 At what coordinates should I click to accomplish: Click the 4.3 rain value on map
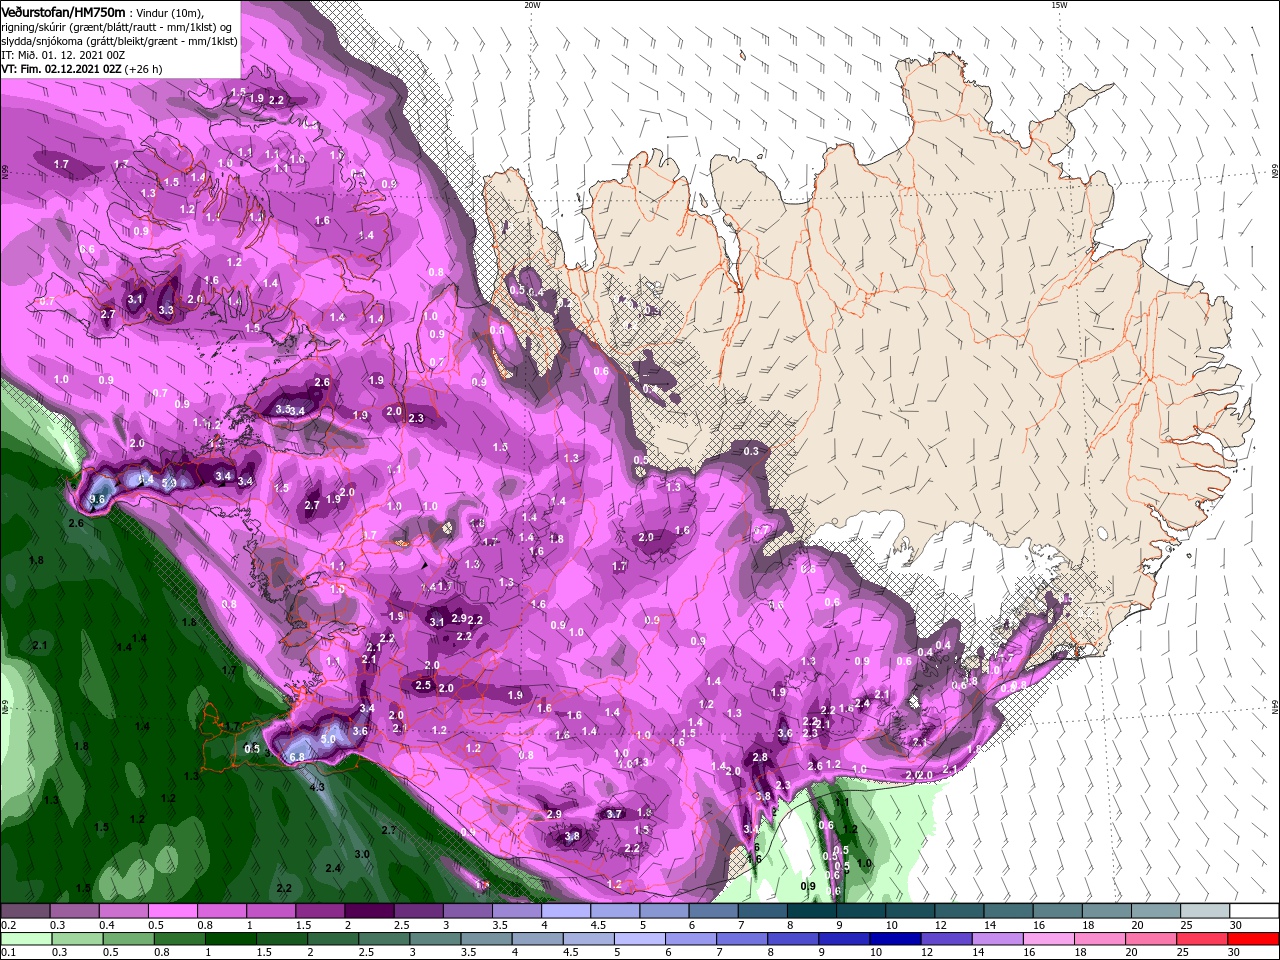(318, 787)
